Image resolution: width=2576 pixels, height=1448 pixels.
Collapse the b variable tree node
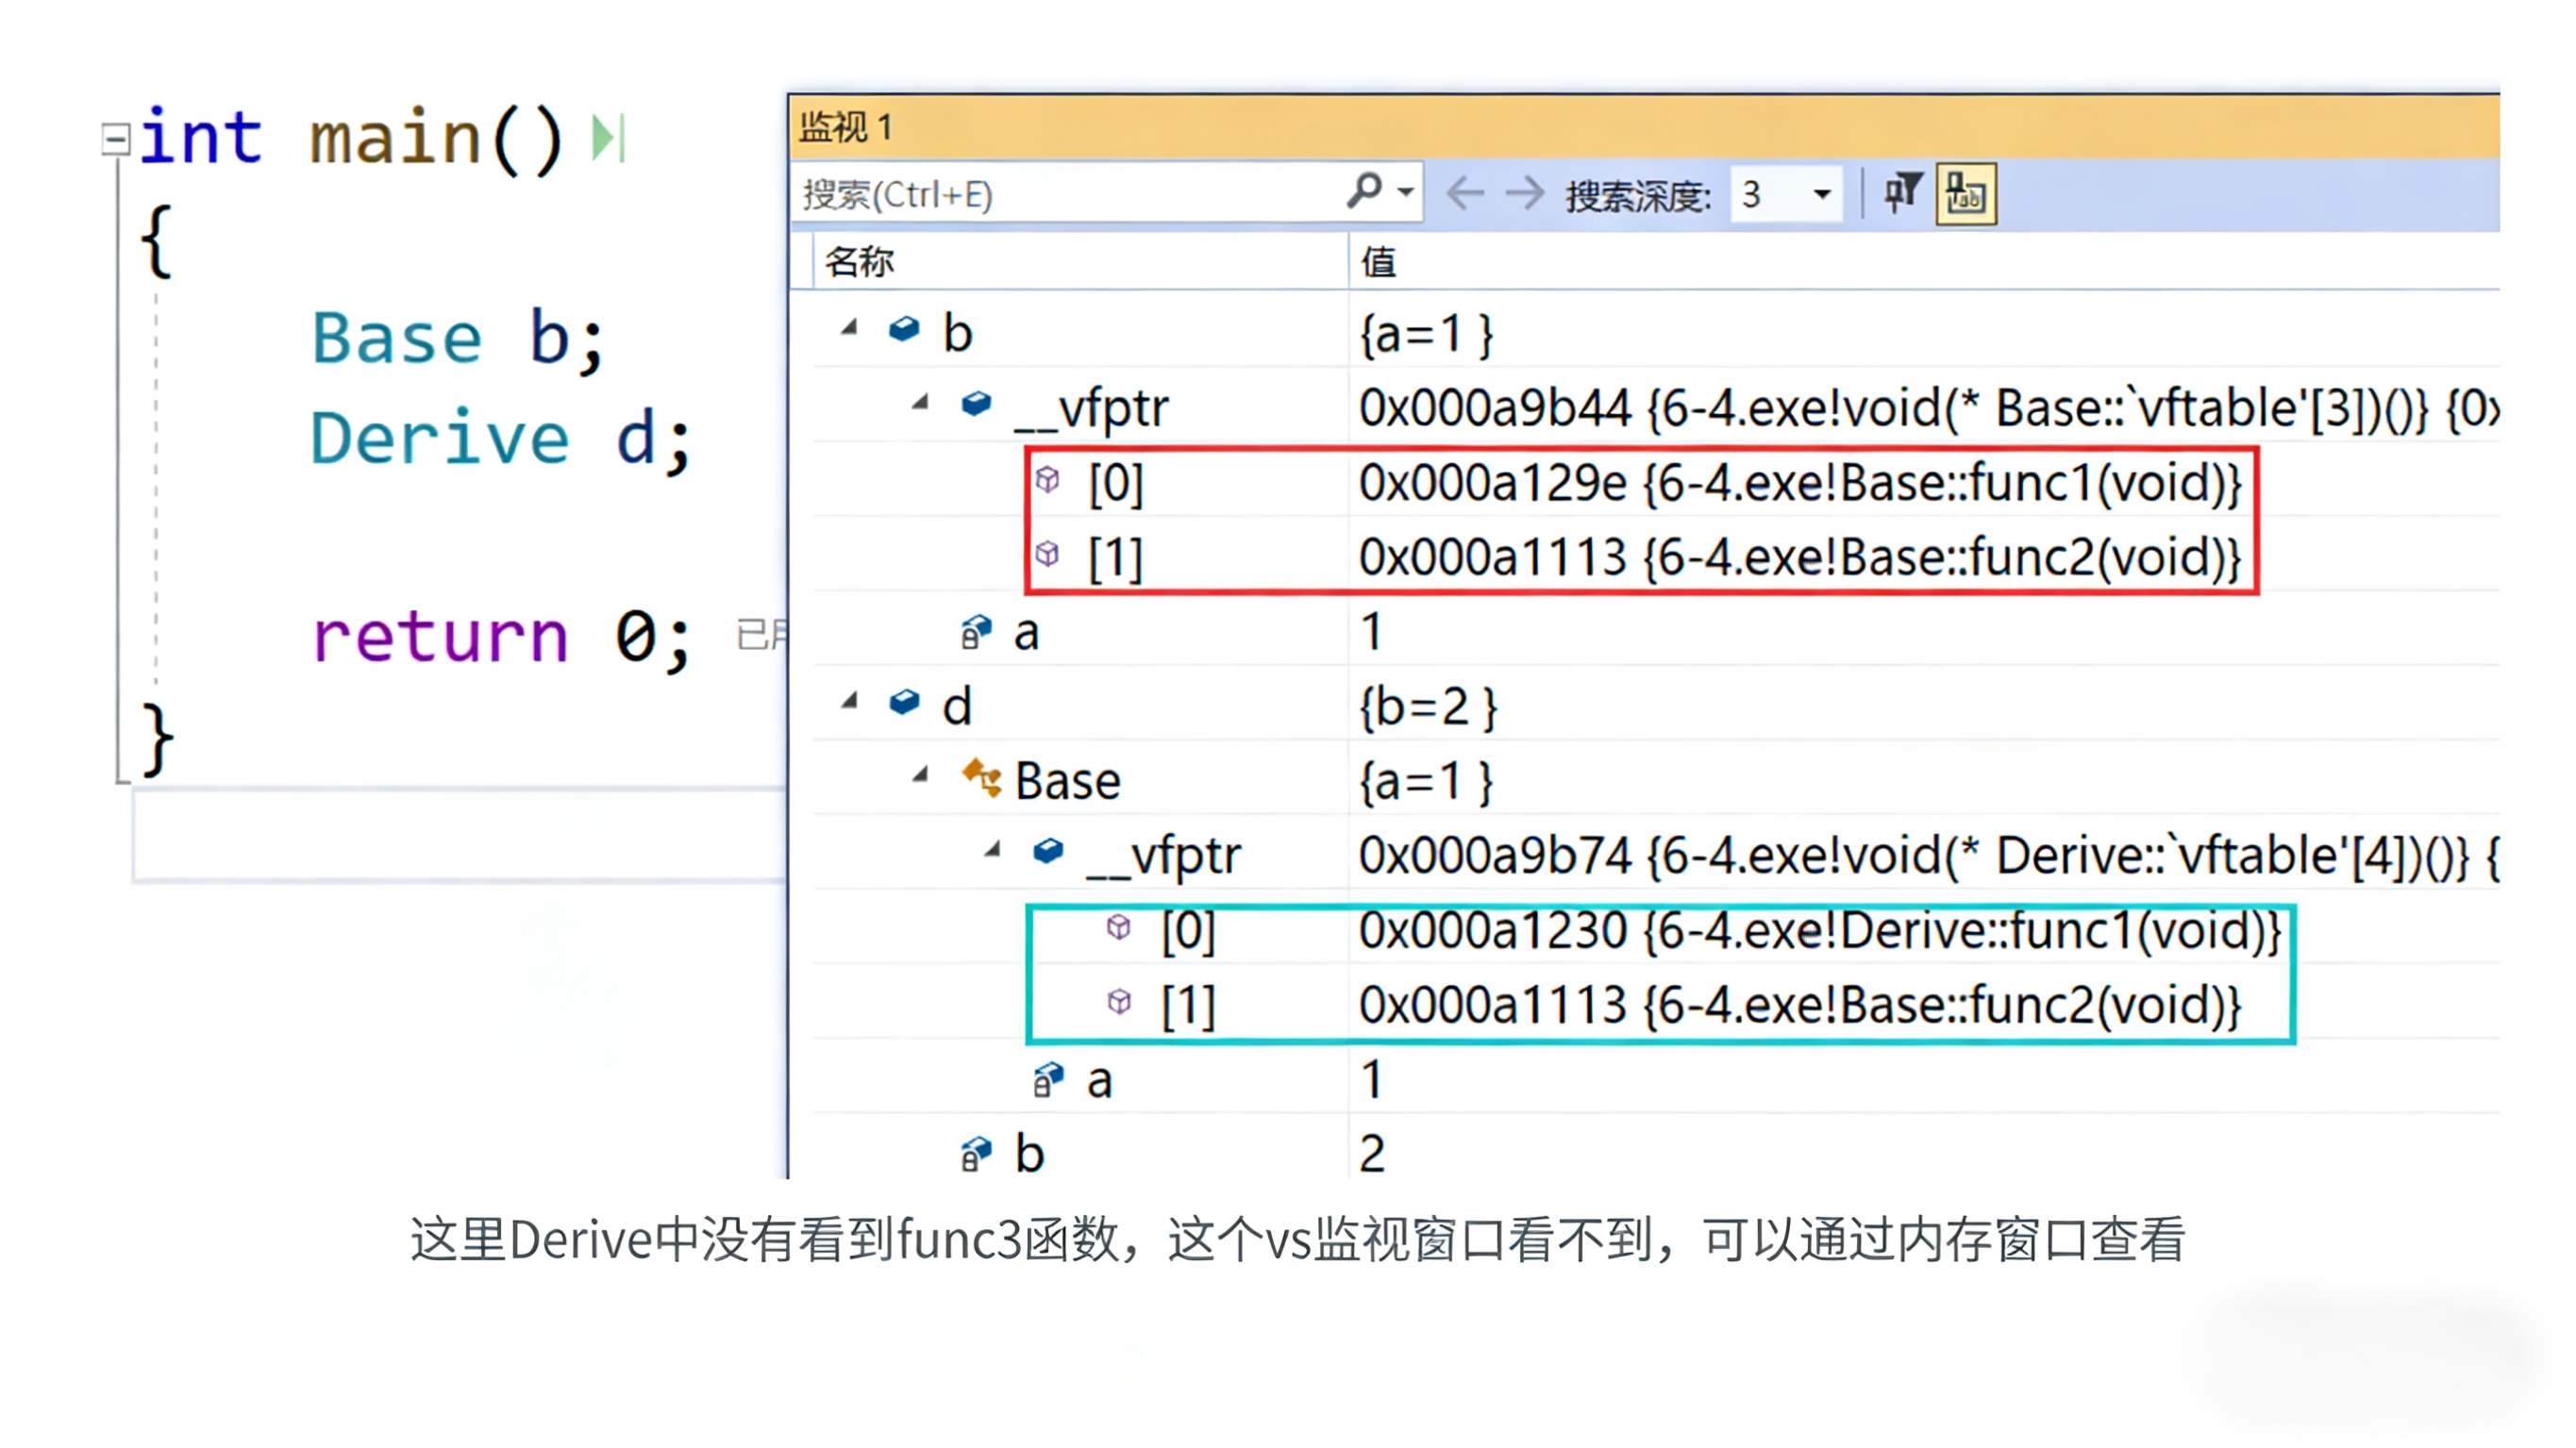850,328
